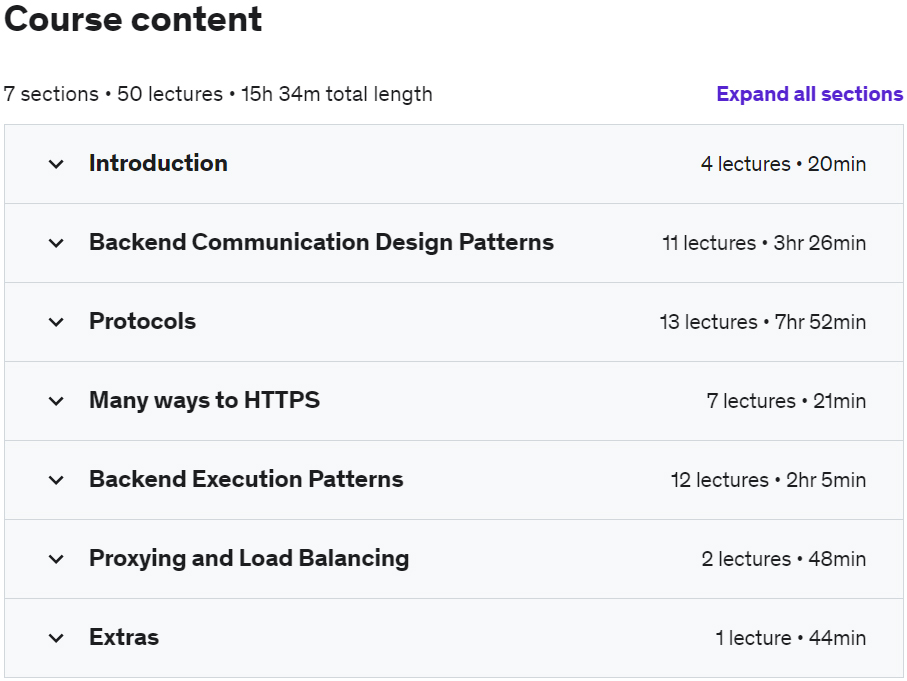This screenshot has height=681, width=907.
Task: Click the Expand all sections link
Action: click(x=809, y=94)
